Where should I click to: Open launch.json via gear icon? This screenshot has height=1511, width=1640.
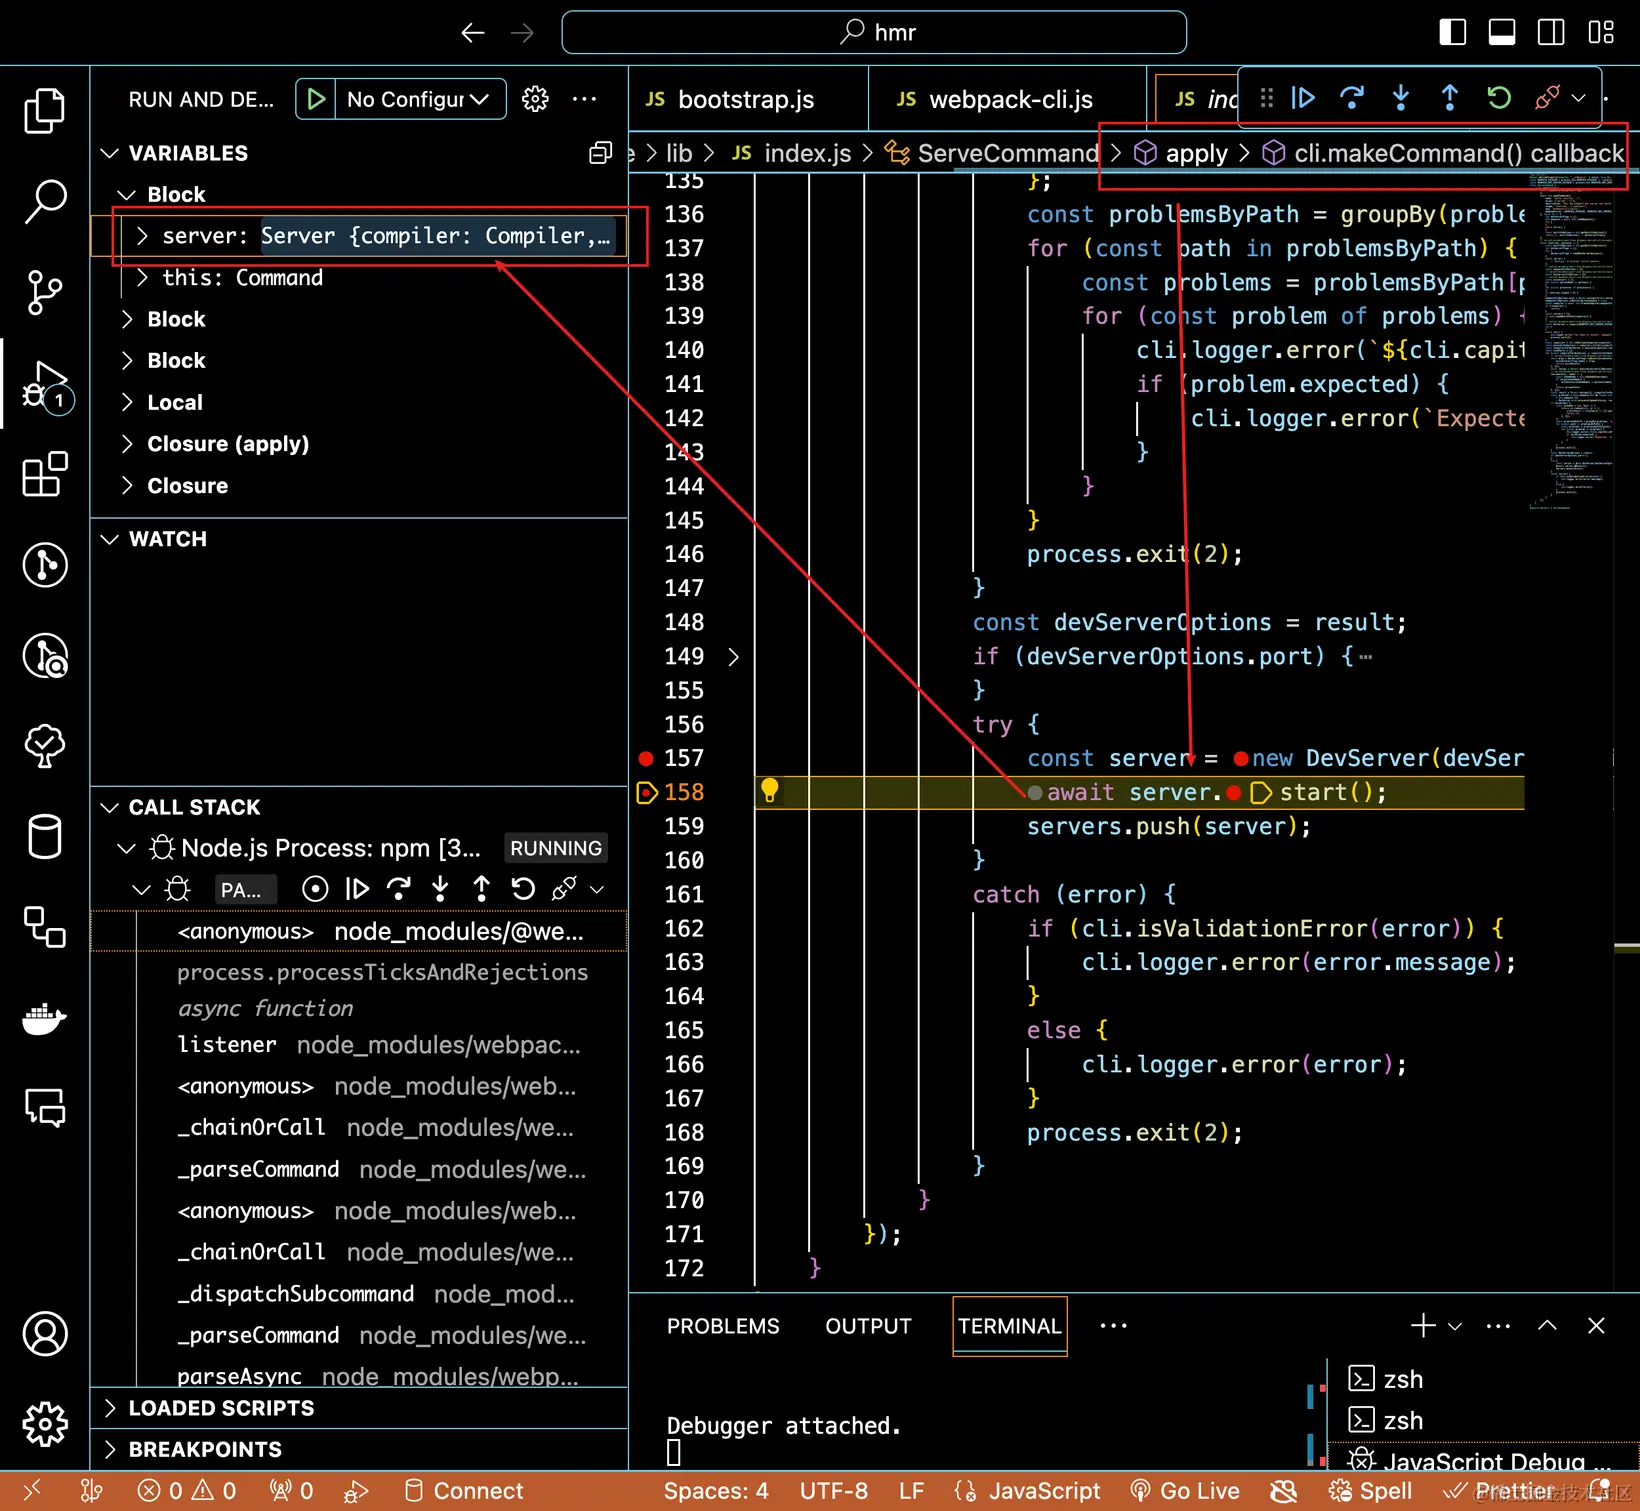pos(535,99)
